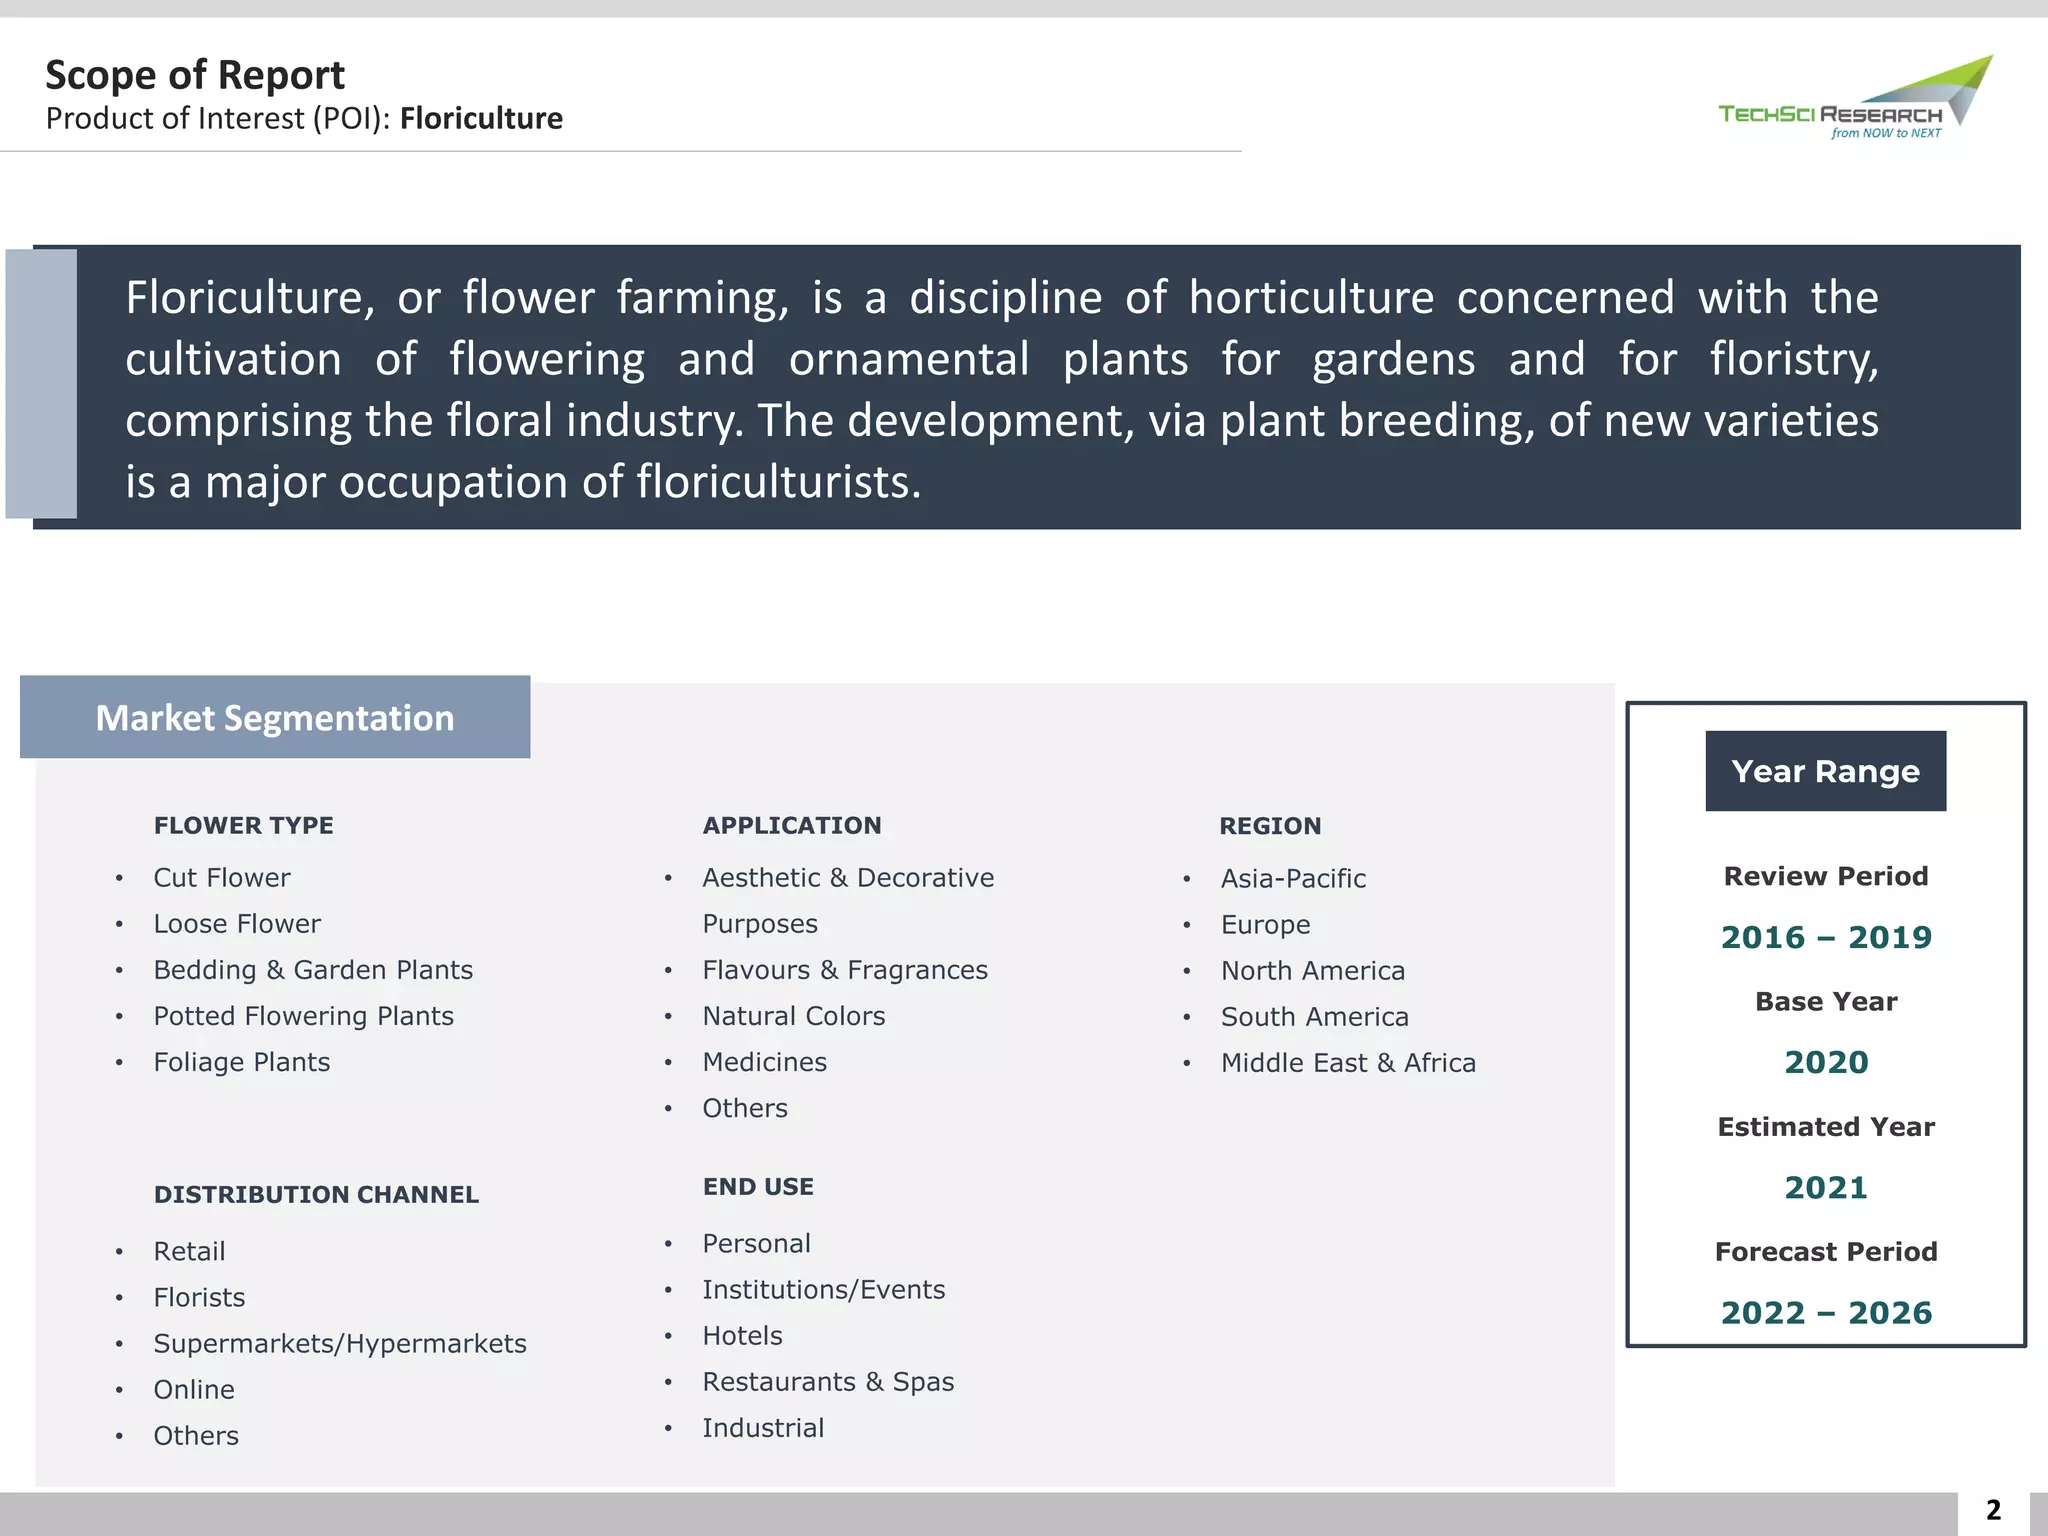Click the page number 2
The width and height of the screenshot is (2048, 1536).
pyautogui.click(x=1993, y=1510)
